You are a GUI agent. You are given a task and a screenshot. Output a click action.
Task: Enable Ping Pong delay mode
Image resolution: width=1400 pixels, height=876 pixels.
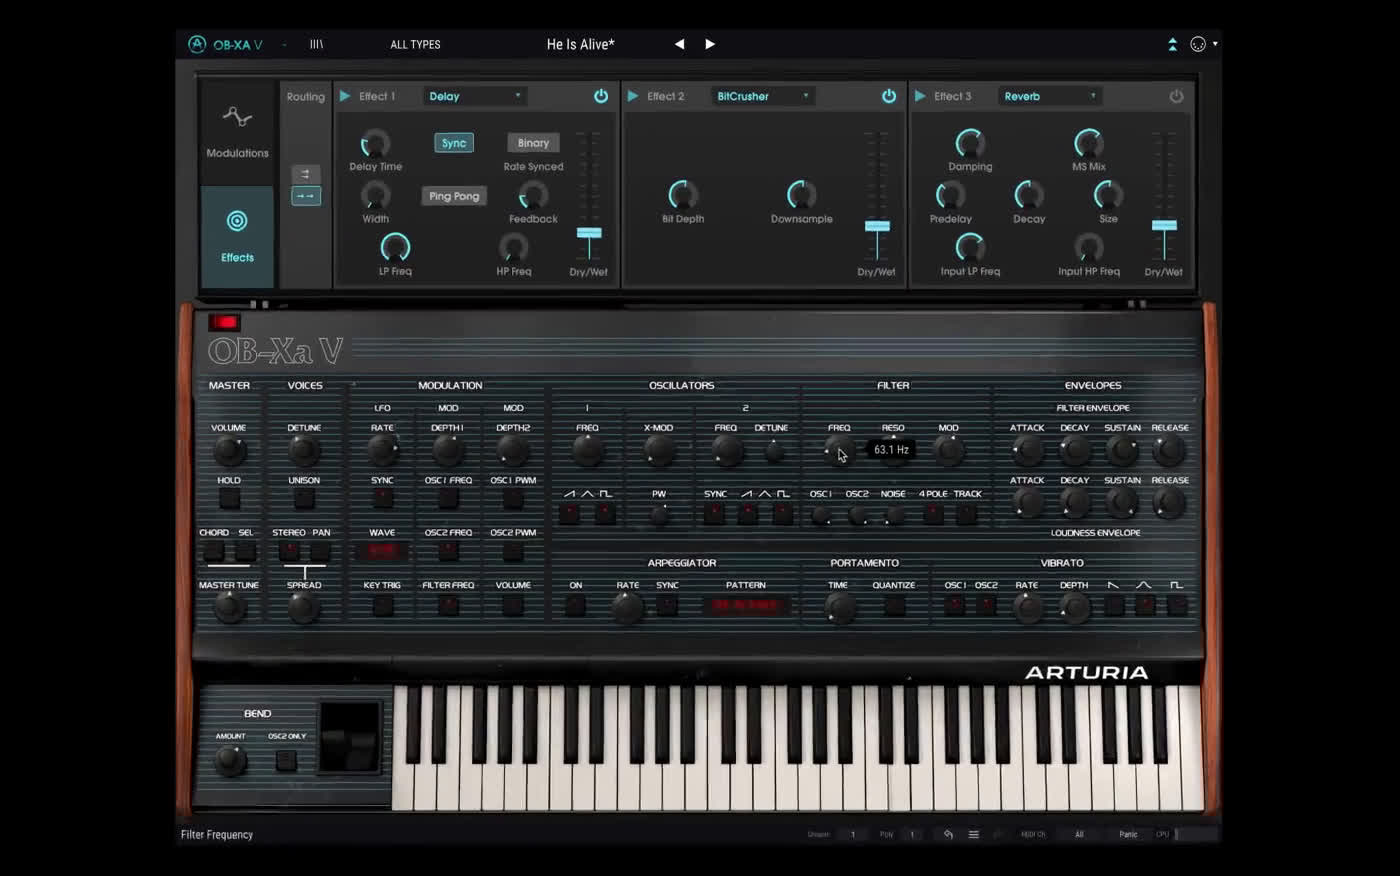pos(454,196)
